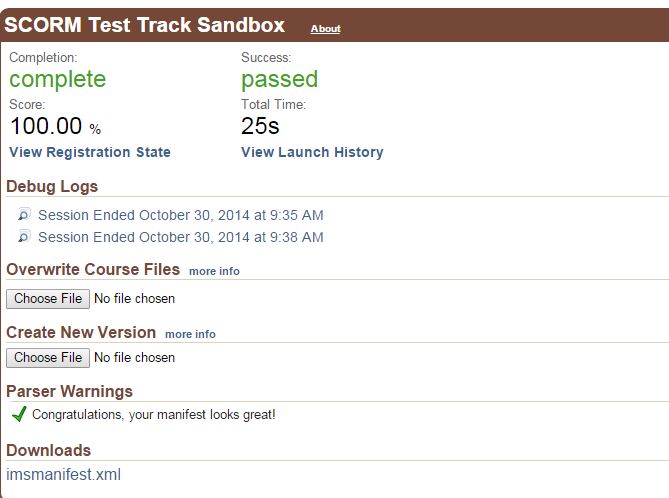The height and width of the screenshot is (498, 669).
Task: Click Choose File under Create New Version
Action: [48, 357]
